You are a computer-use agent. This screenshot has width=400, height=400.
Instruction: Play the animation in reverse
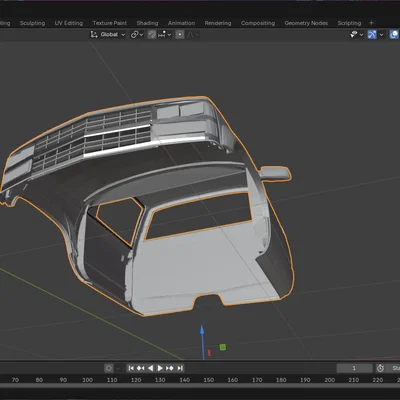(x=150, y=368)
